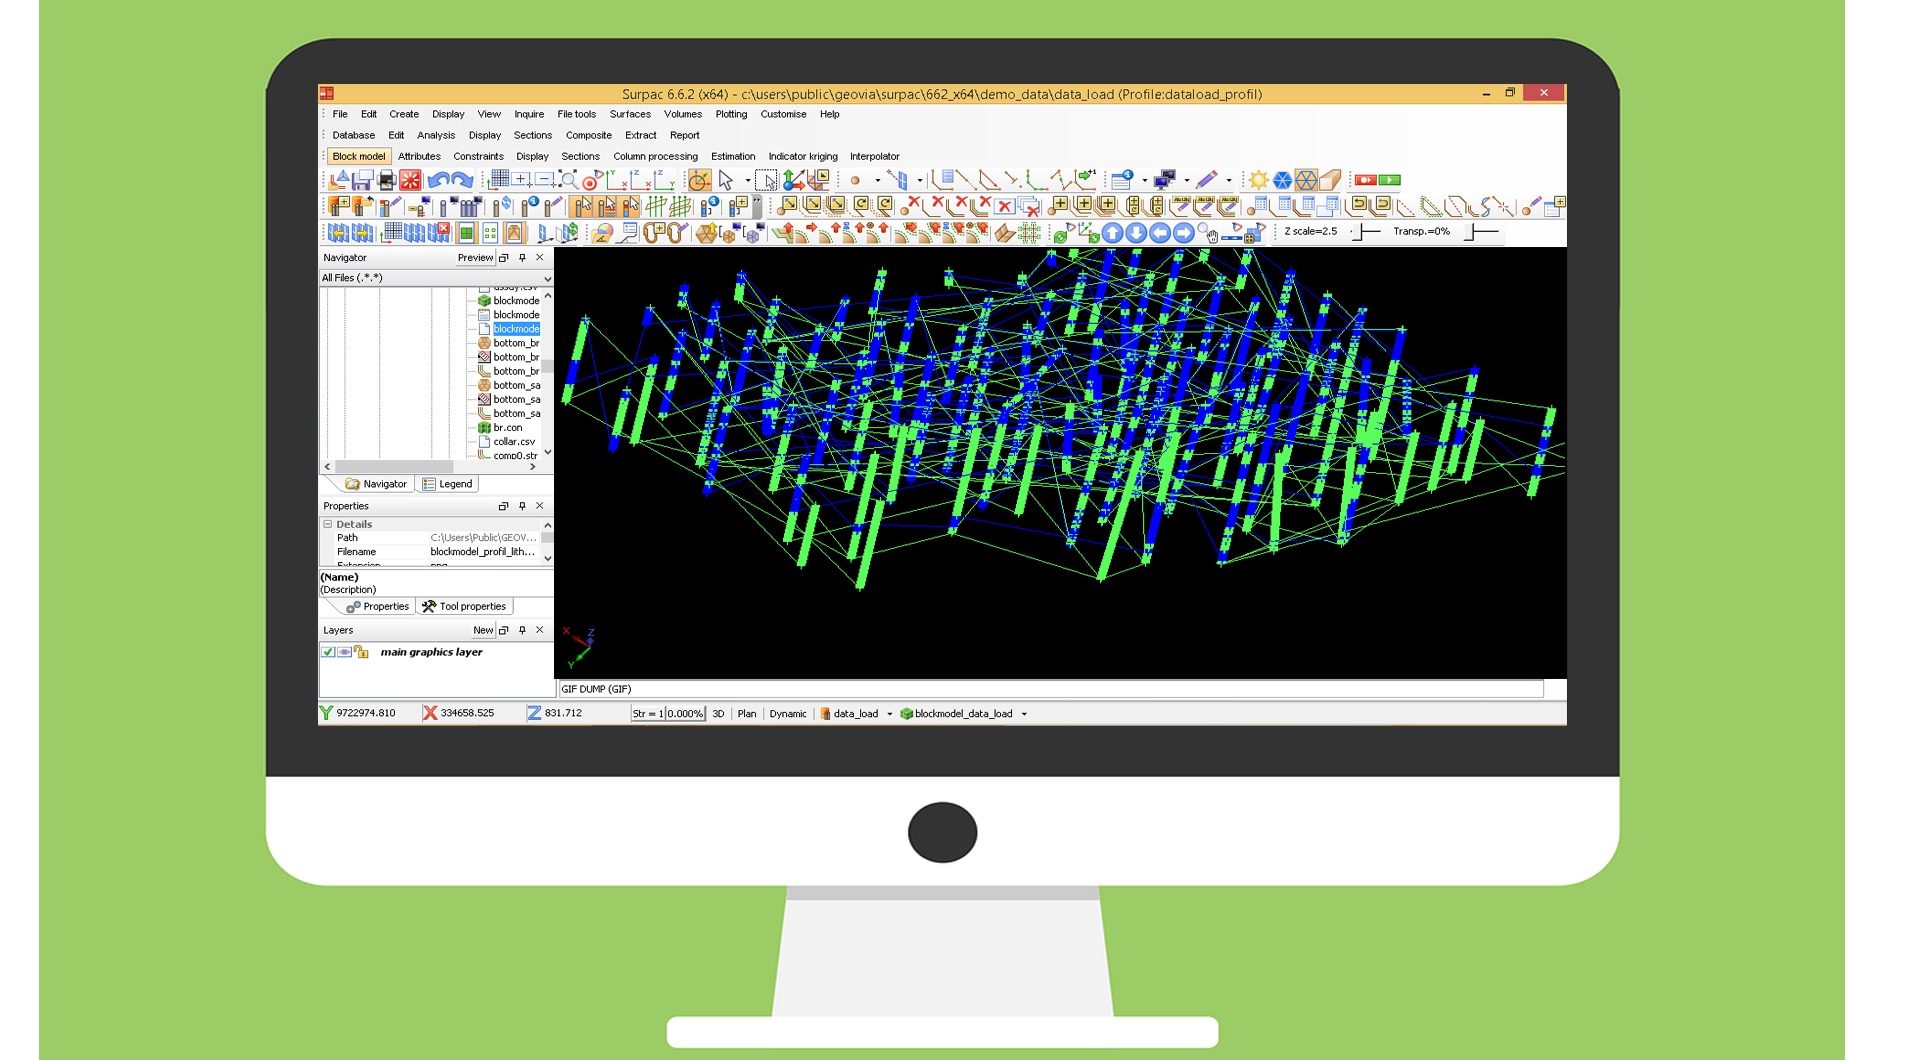The image size is (1920, 1060).
Task: Expand the blockmodel_data_load dropdown
Action: 1024,714
